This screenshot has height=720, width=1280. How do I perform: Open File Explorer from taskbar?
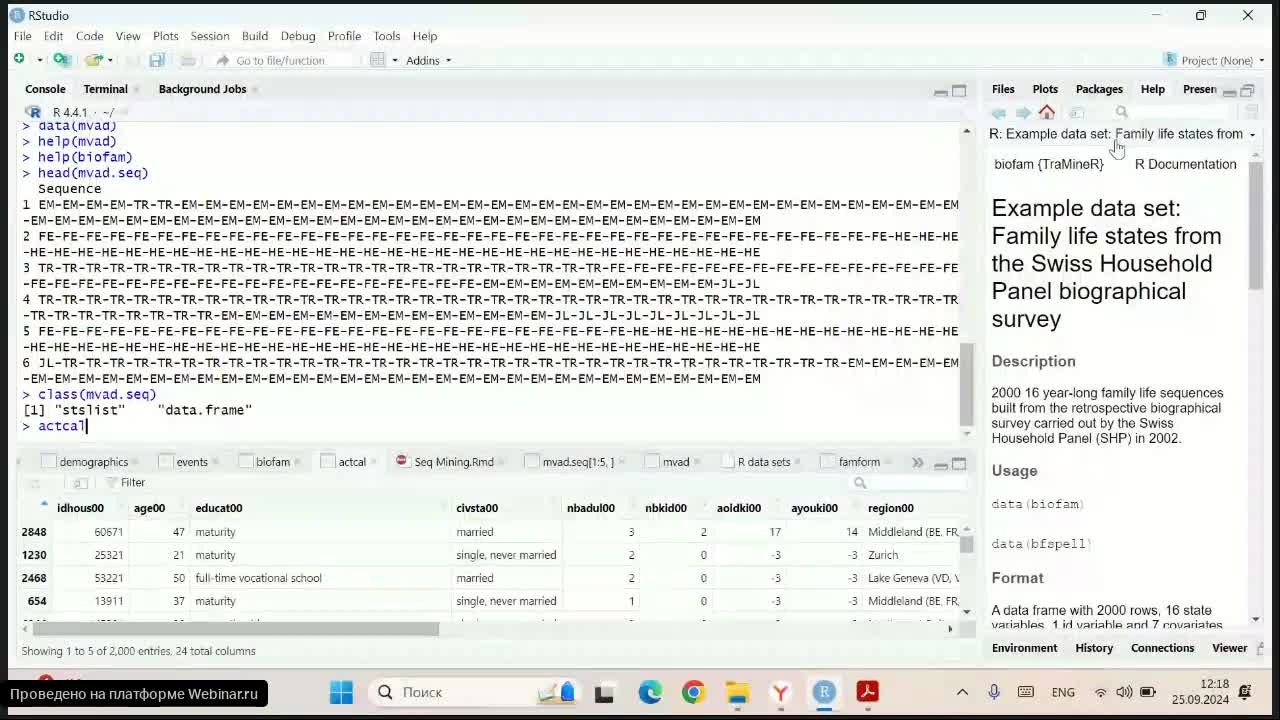click(x=737, y=692)
